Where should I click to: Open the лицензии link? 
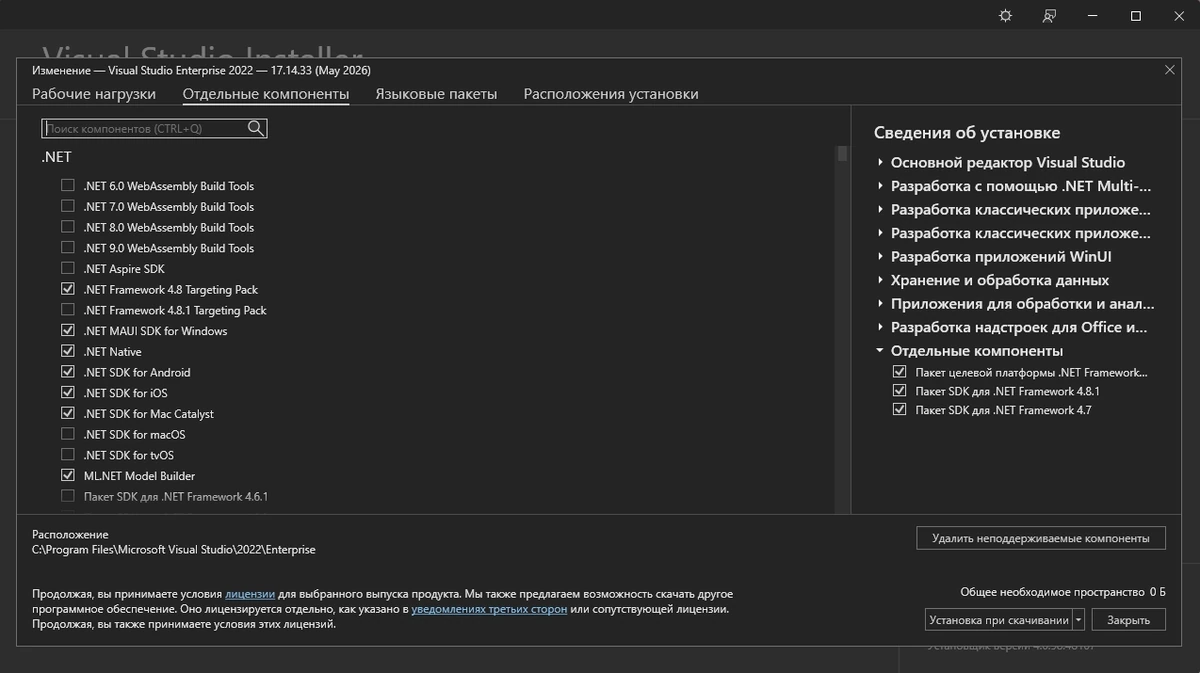[x=250, y=593]
